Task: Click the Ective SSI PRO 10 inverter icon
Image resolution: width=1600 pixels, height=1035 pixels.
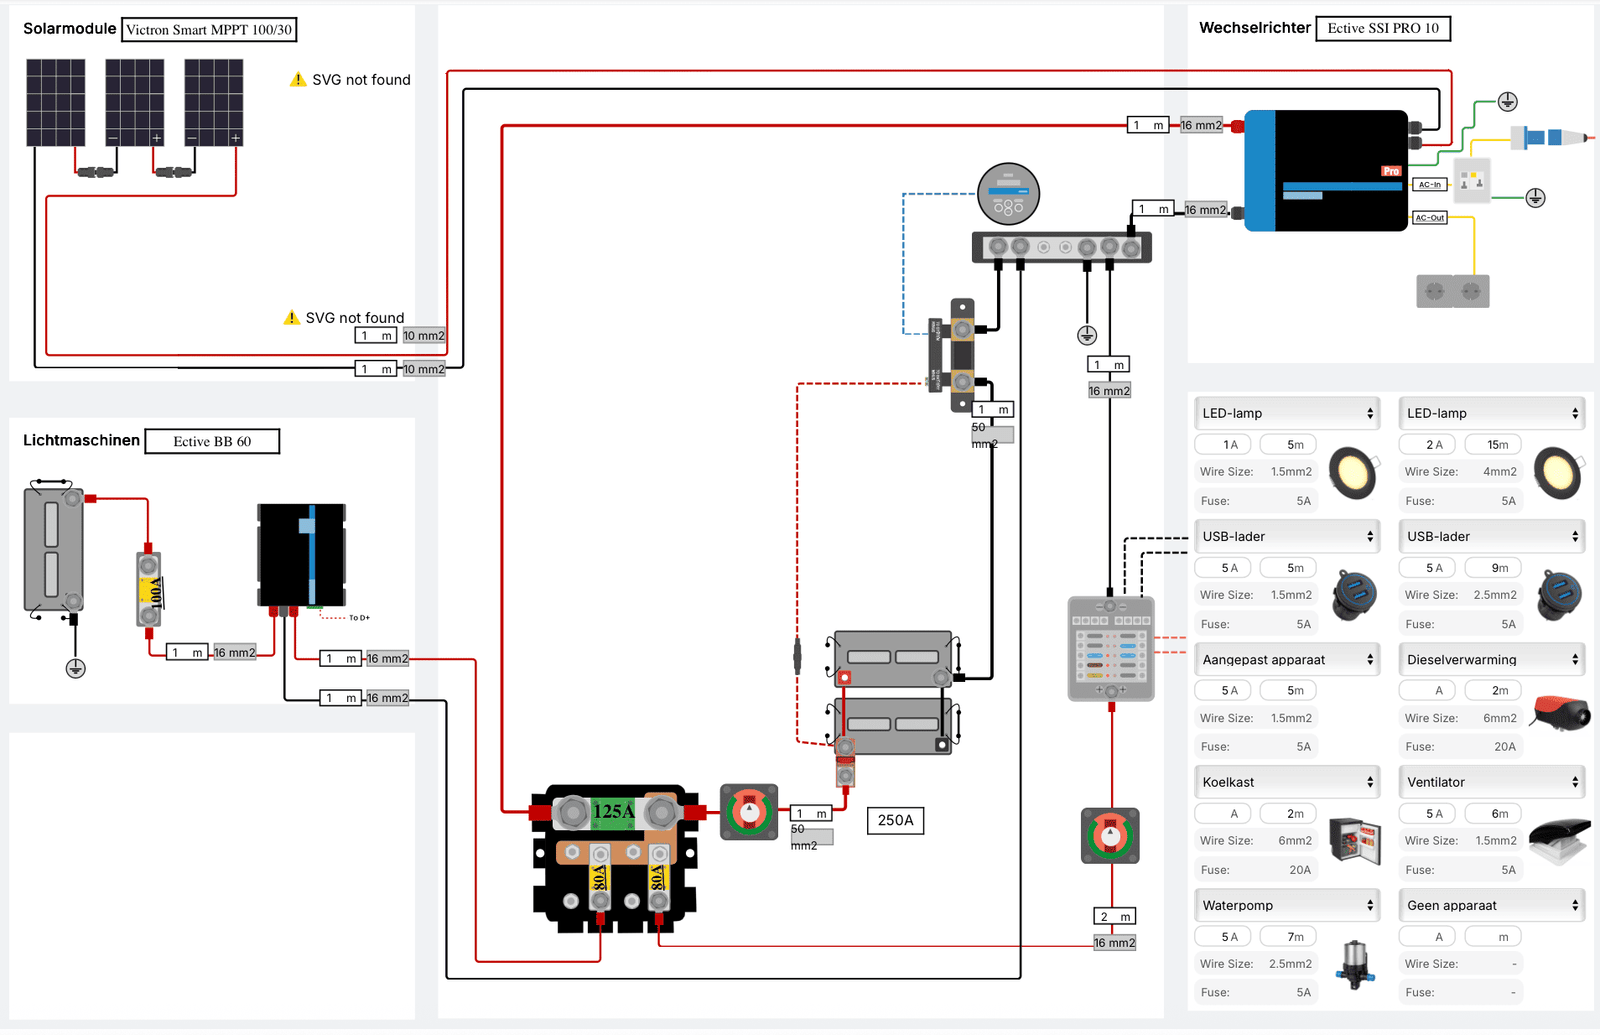Action: click(x=1325, y=170)
